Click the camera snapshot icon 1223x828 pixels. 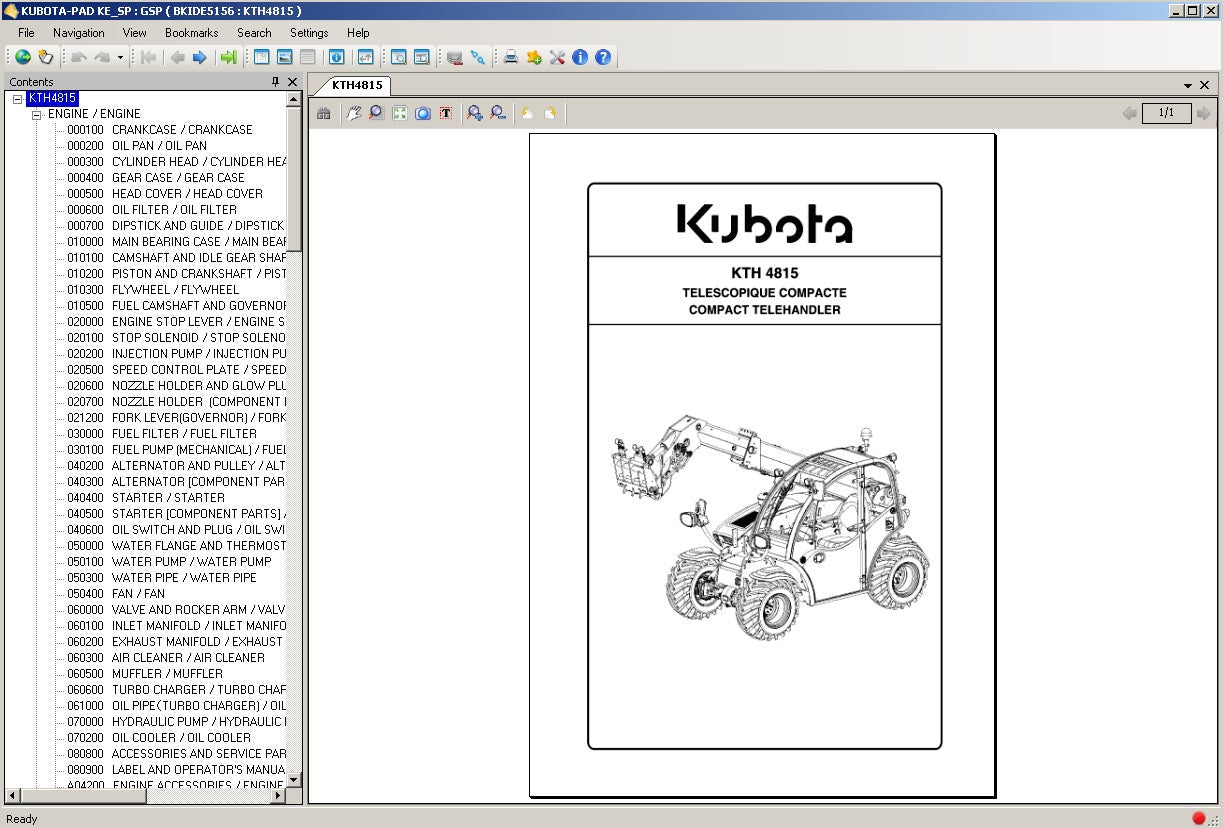[x=423, y=114]
